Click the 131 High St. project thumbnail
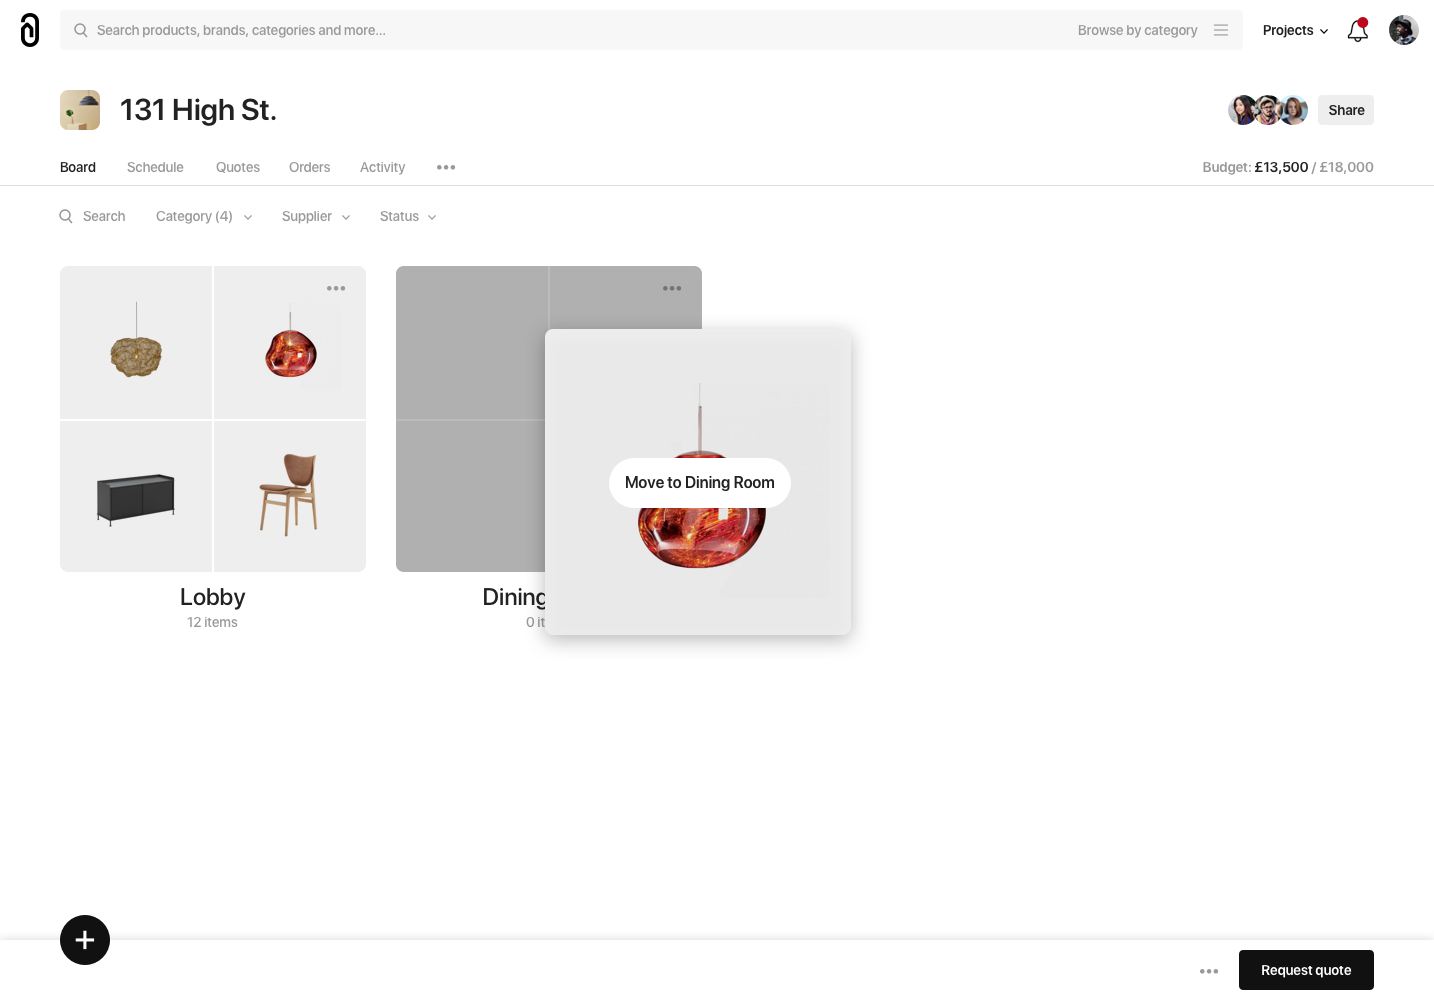The height and width of the screenshot is (1000, 1434). click(80, 110)
